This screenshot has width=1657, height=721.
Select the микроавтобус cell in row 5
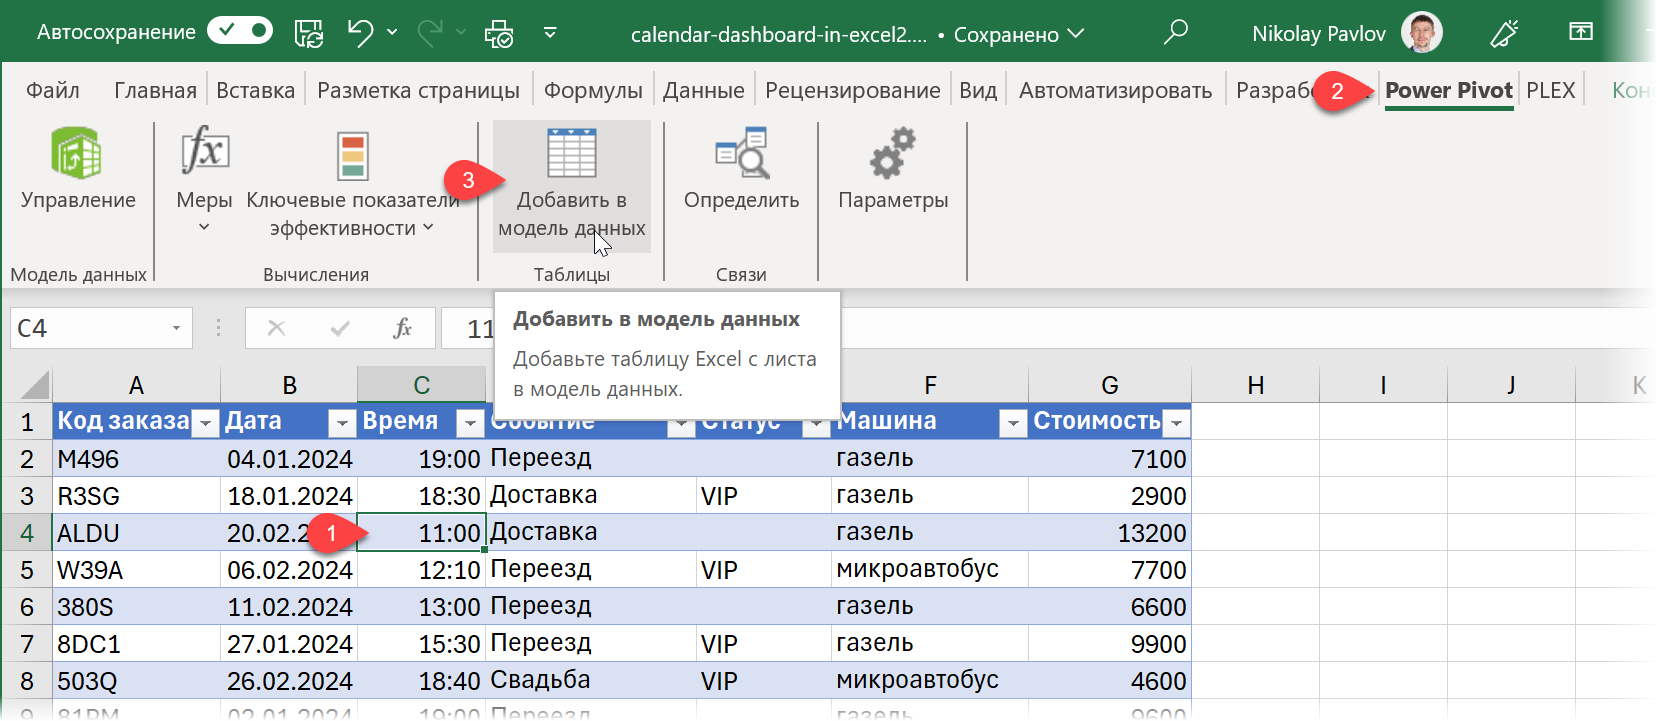930,570
